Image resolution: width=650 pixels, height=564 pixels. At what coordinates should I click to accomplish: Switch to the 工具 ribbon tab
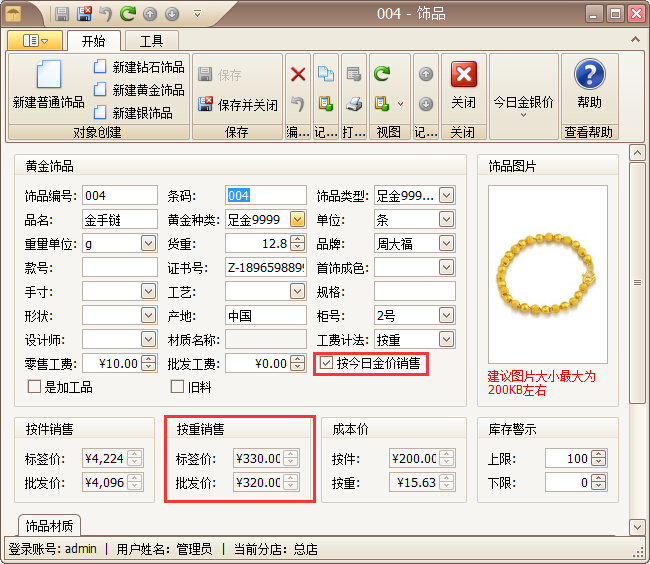(x=151, y=41)
